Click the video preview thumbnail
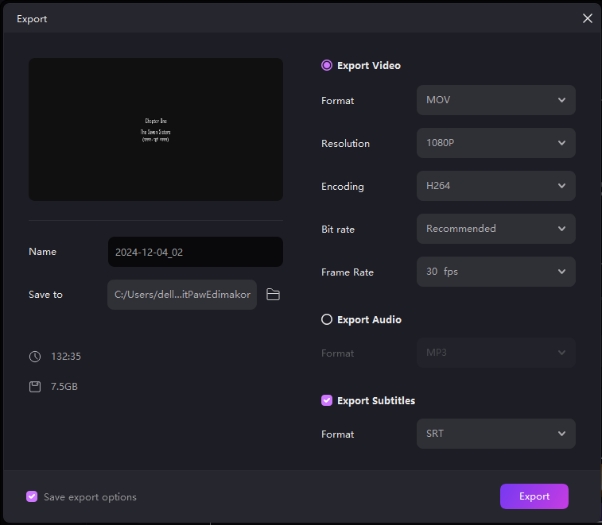Screen dimensions: 602x526 [156, 129]
